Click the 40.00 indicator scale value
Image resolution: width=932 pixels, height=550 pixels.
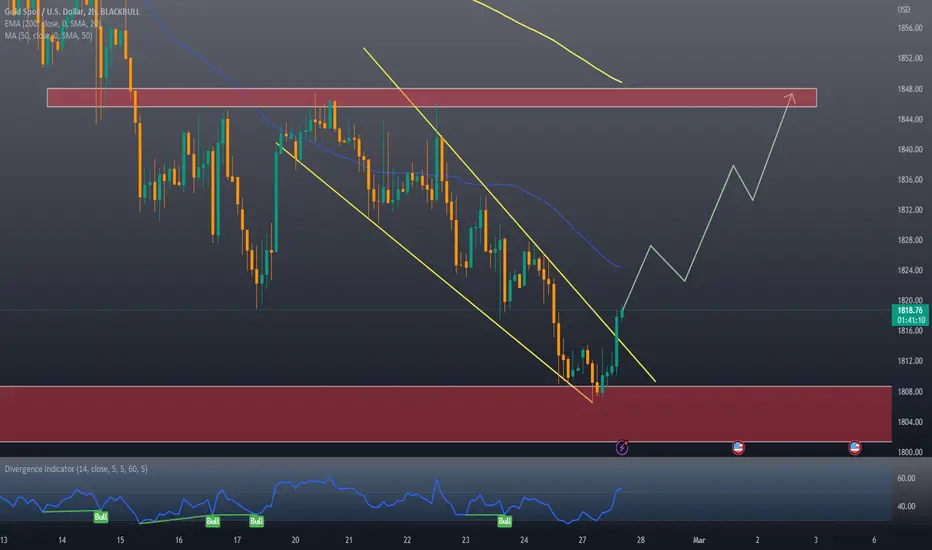(x=906, y=506)
